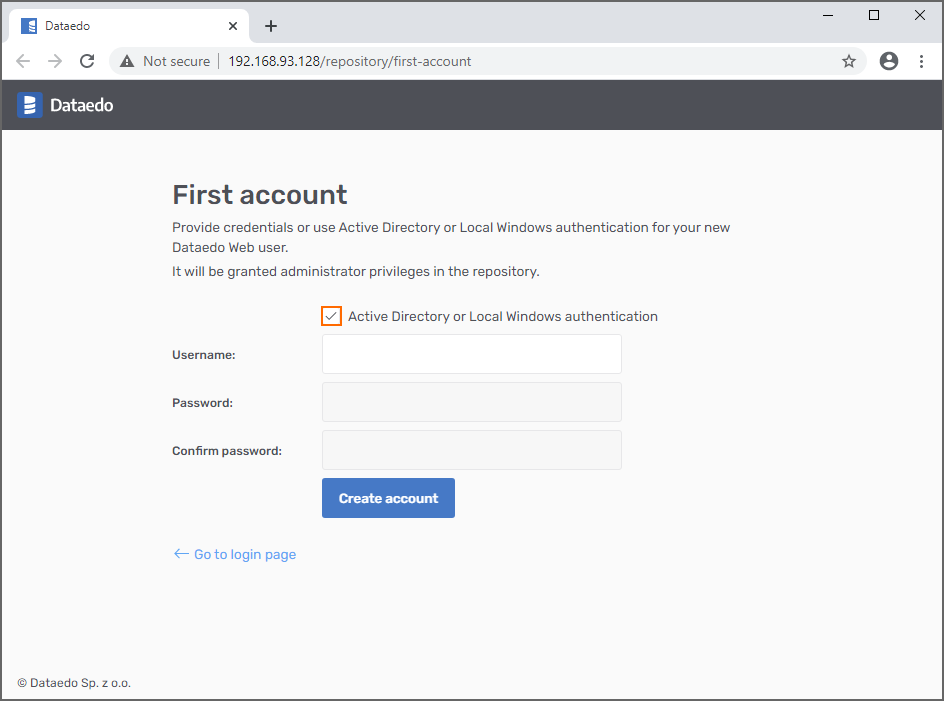The height and width of the screenshot is (701, 944).
Task: Open the Chrome profile avatar
Action: coord(888,61)
